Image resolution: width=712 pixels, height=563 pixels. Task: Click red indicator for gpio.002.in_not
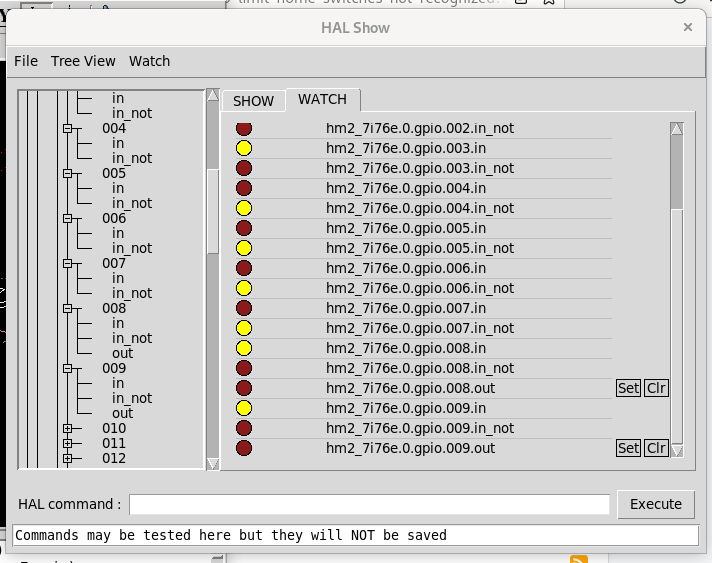pyautogui.click(x=243, y=128)
